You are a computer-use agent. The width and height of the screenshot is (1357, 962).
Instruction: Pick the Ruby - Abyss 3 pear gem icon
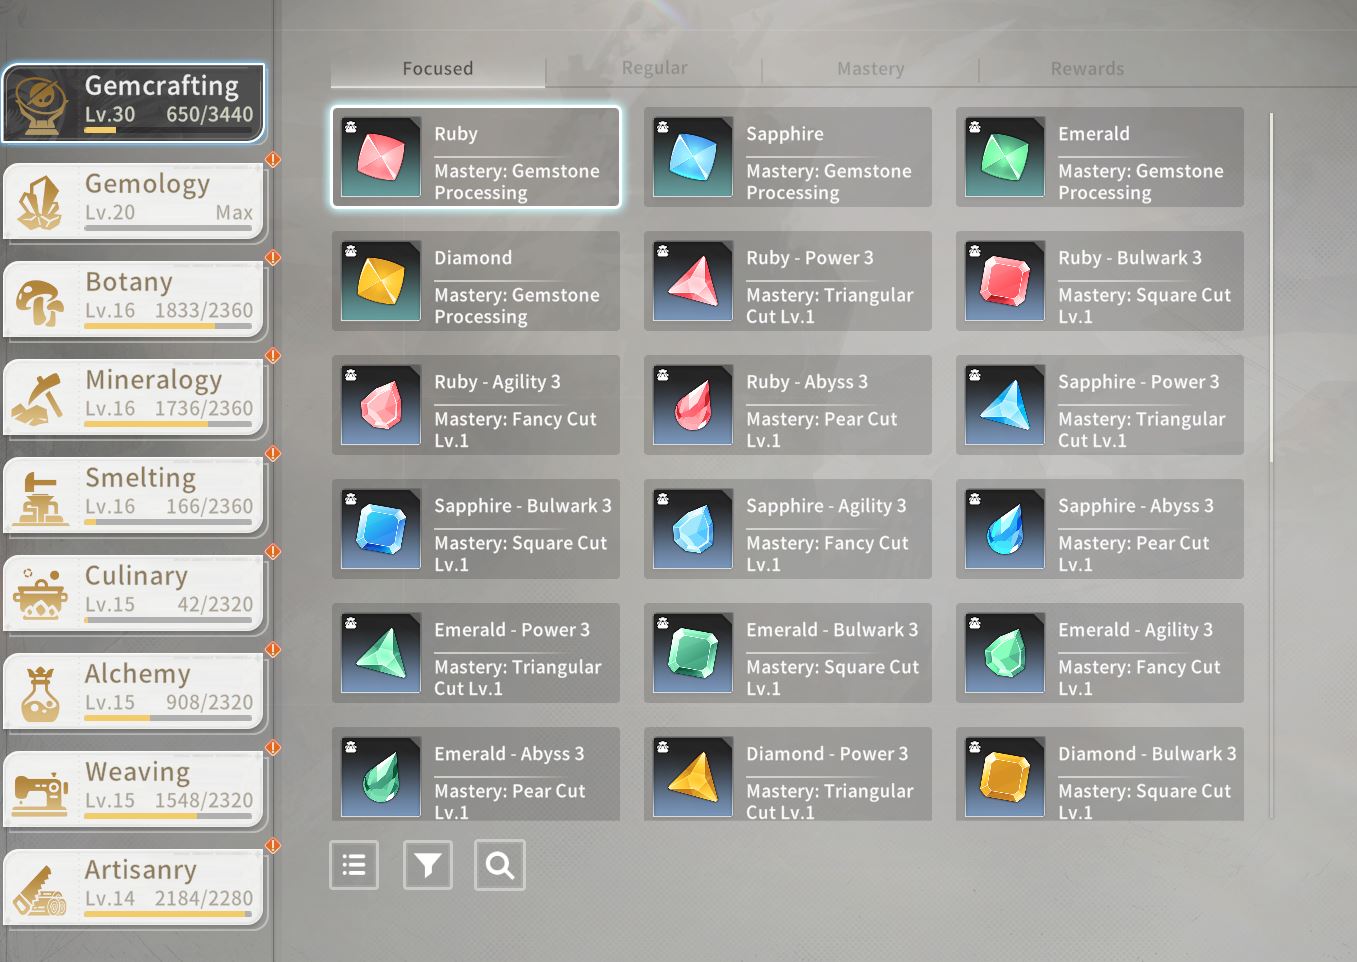coord(692,405)
